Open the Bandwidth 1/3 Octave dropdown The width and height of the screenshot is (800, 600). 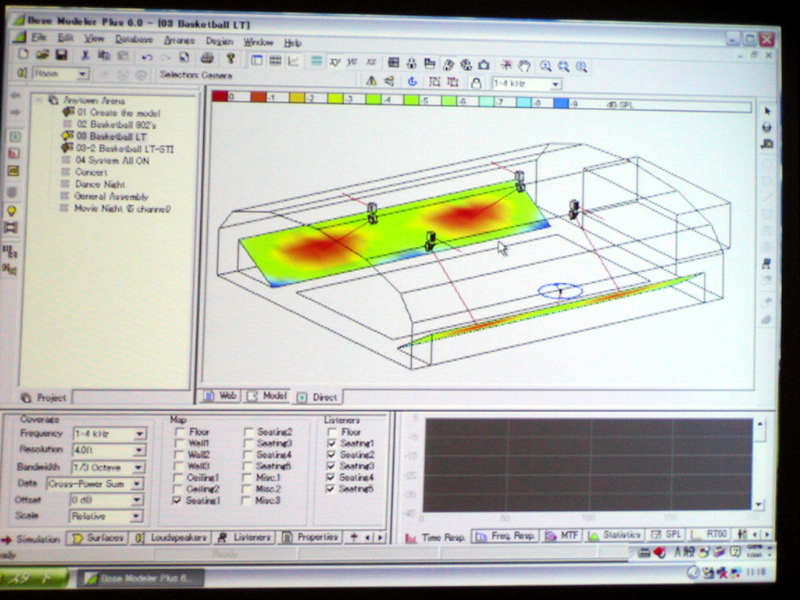point(138,467)
